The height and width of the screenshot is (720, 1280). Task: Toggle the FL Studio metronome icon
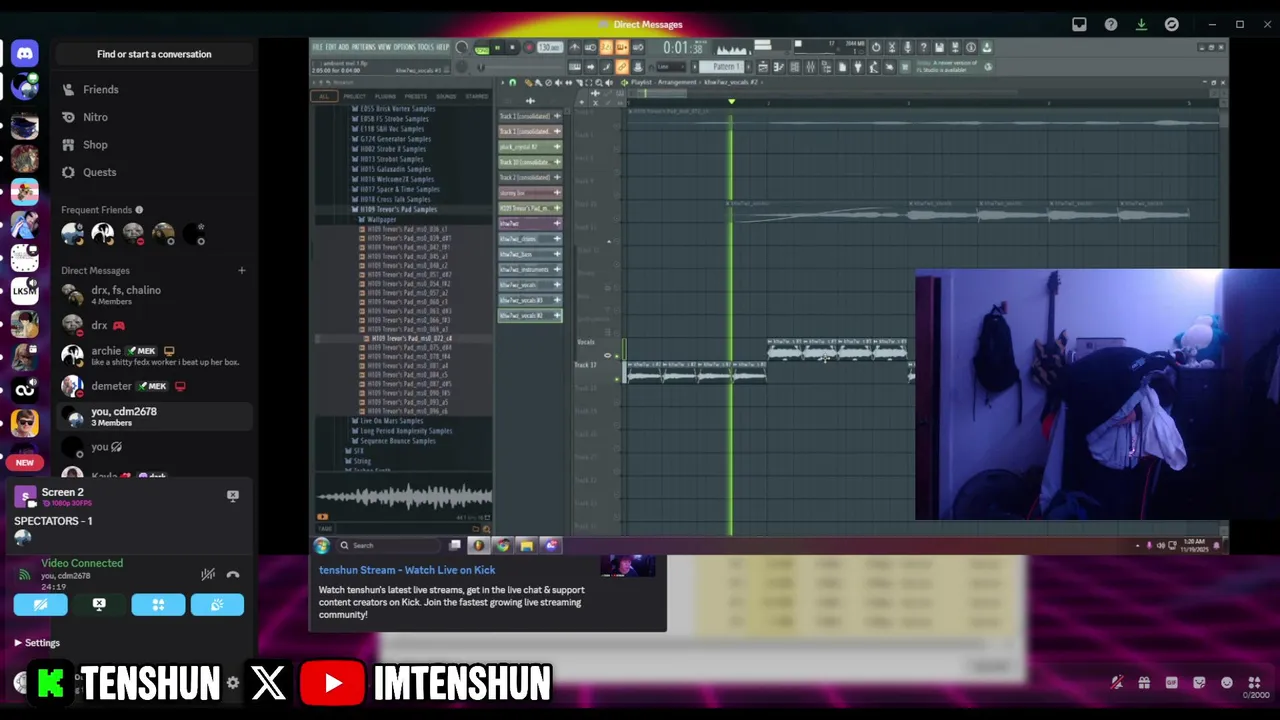pyautogui.click(x=575, y=47)
